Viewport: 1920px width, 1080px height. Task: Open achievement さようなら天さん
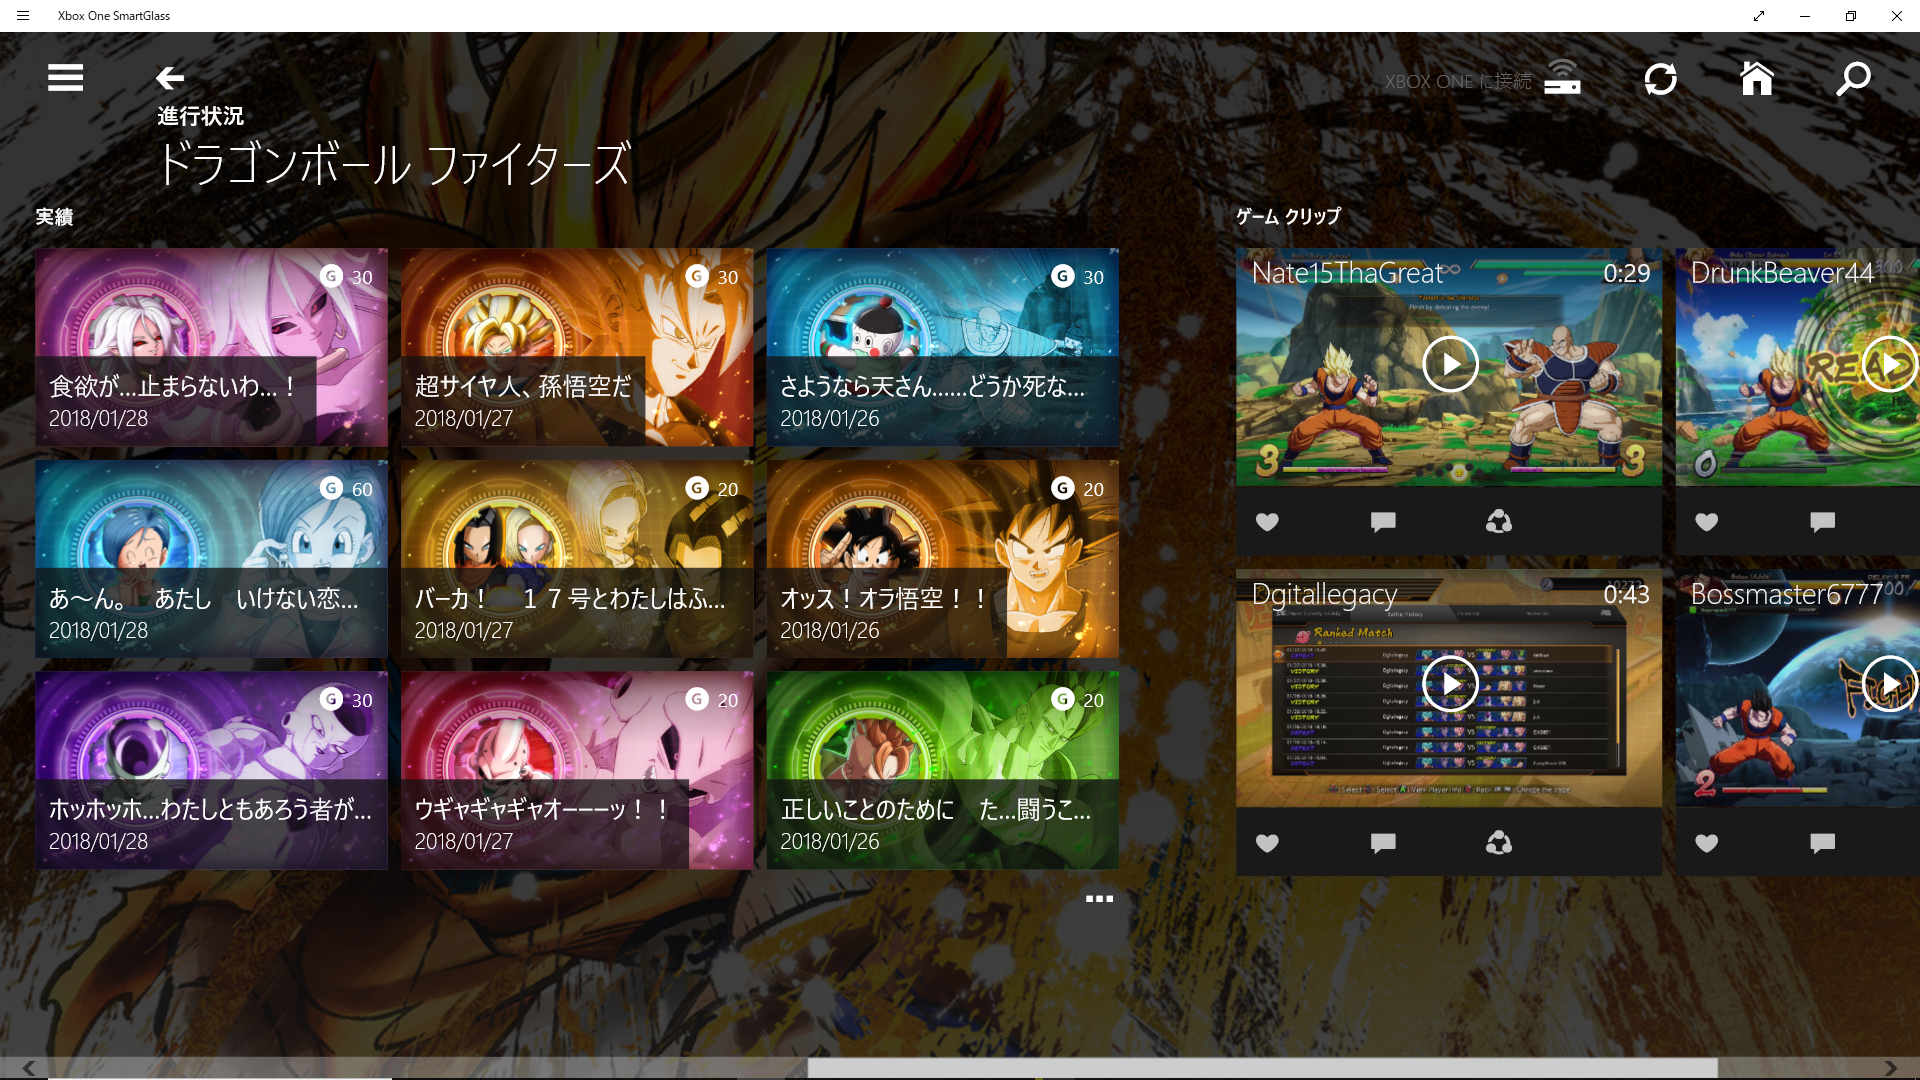pyautogui.click(x=943, y=347)
